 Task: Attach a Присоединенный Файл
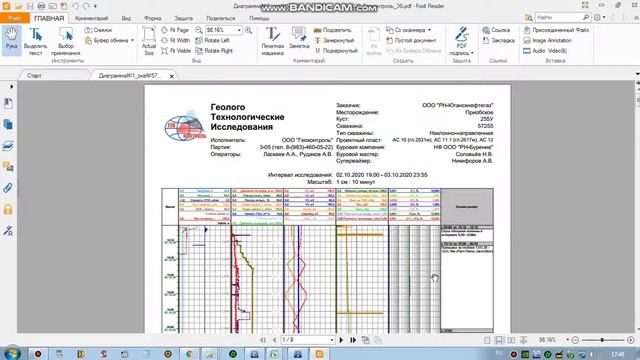[x=556, y=30]
